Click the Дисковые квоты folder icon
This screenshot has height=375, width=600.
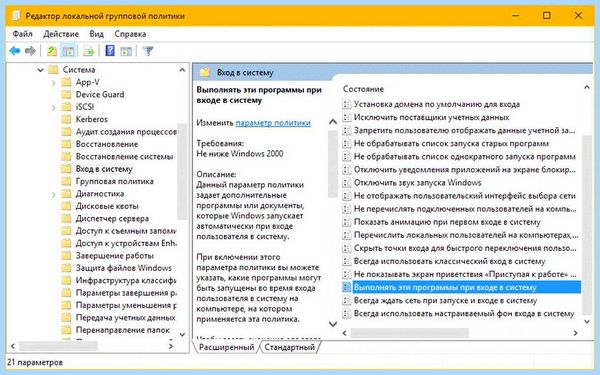(66, 206)
